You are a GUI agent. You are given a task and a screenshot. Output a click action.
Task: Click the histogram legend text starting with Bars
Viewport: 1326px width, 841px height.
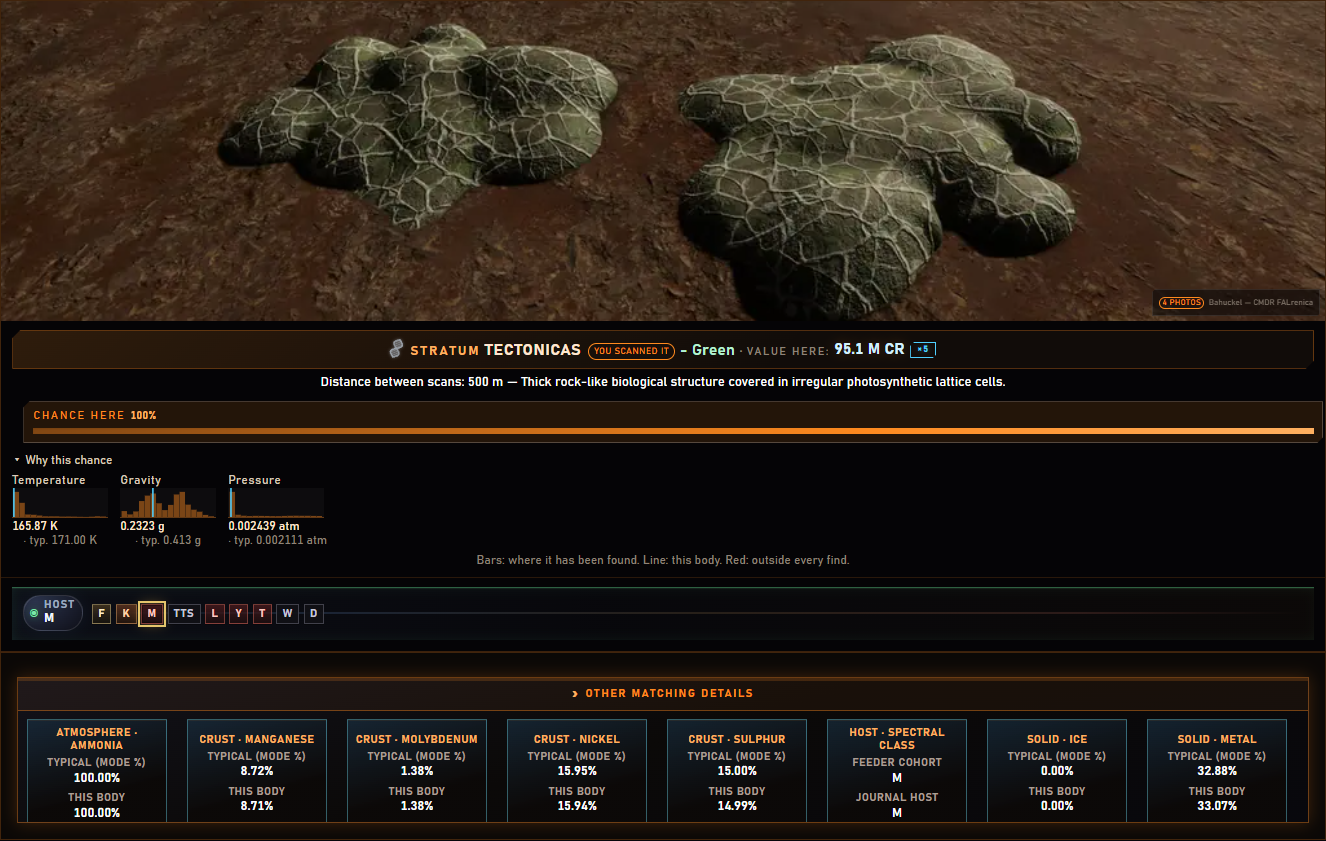coord(663,560)
